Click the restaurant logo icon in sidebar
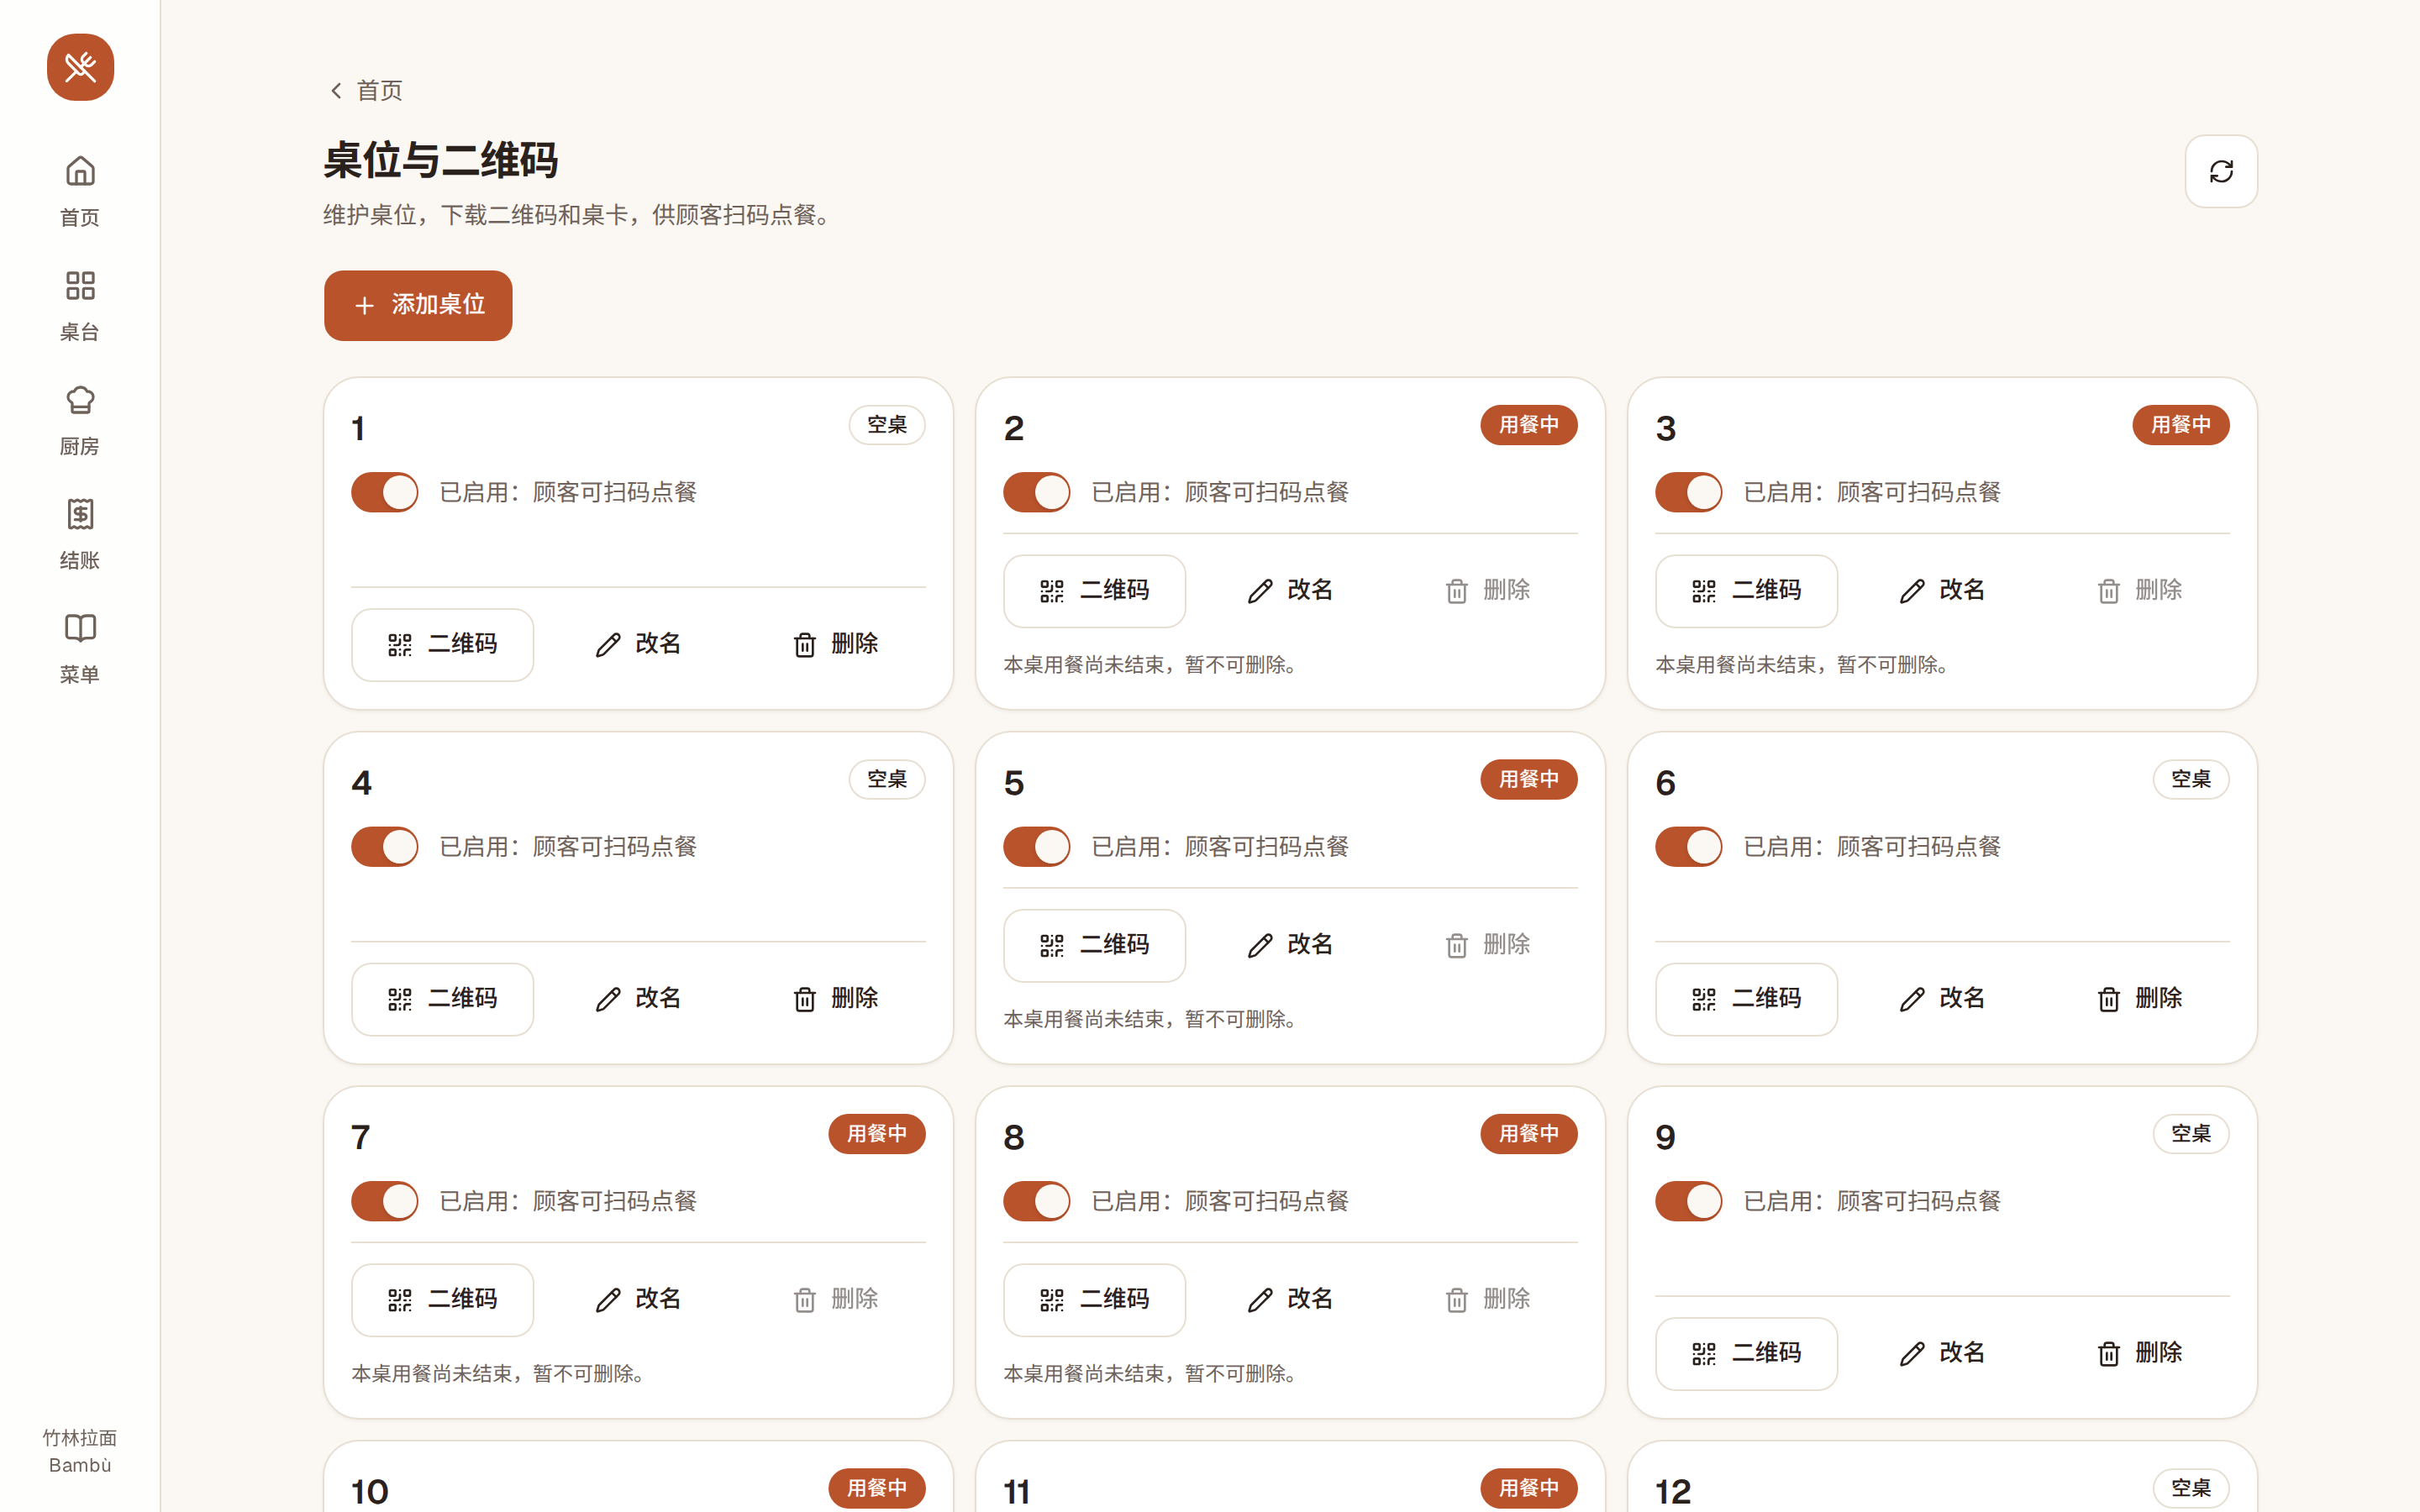Screen dimensions: 2420x1512 (80, 67)
